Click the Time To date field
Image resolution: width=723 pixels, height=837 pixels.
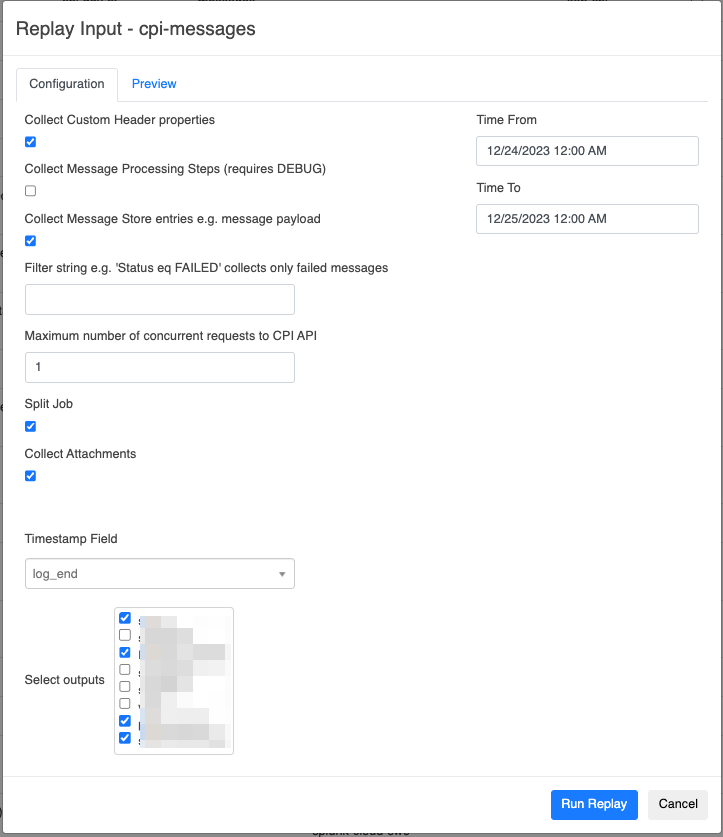tap(587, 219)
